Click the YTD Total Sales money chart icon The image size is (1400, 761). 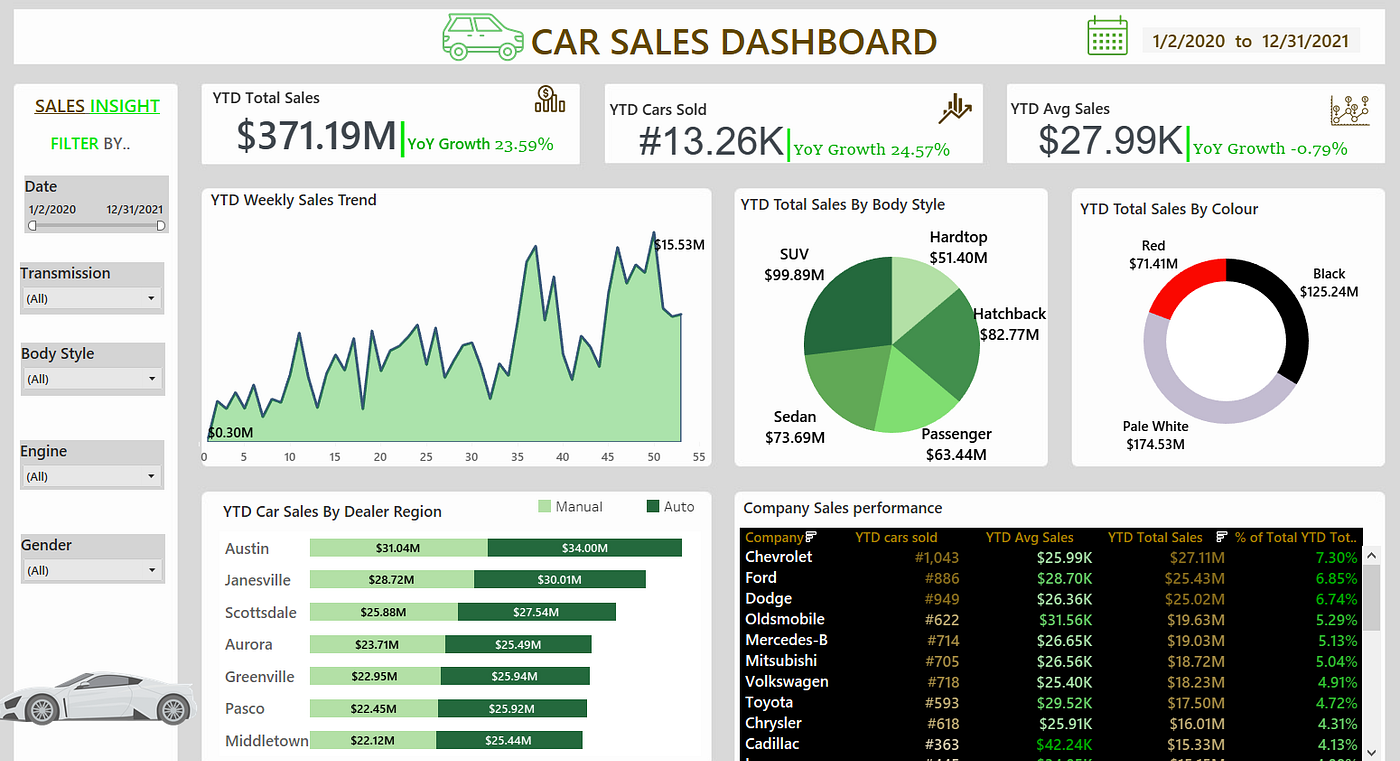(x=550, y=99)
